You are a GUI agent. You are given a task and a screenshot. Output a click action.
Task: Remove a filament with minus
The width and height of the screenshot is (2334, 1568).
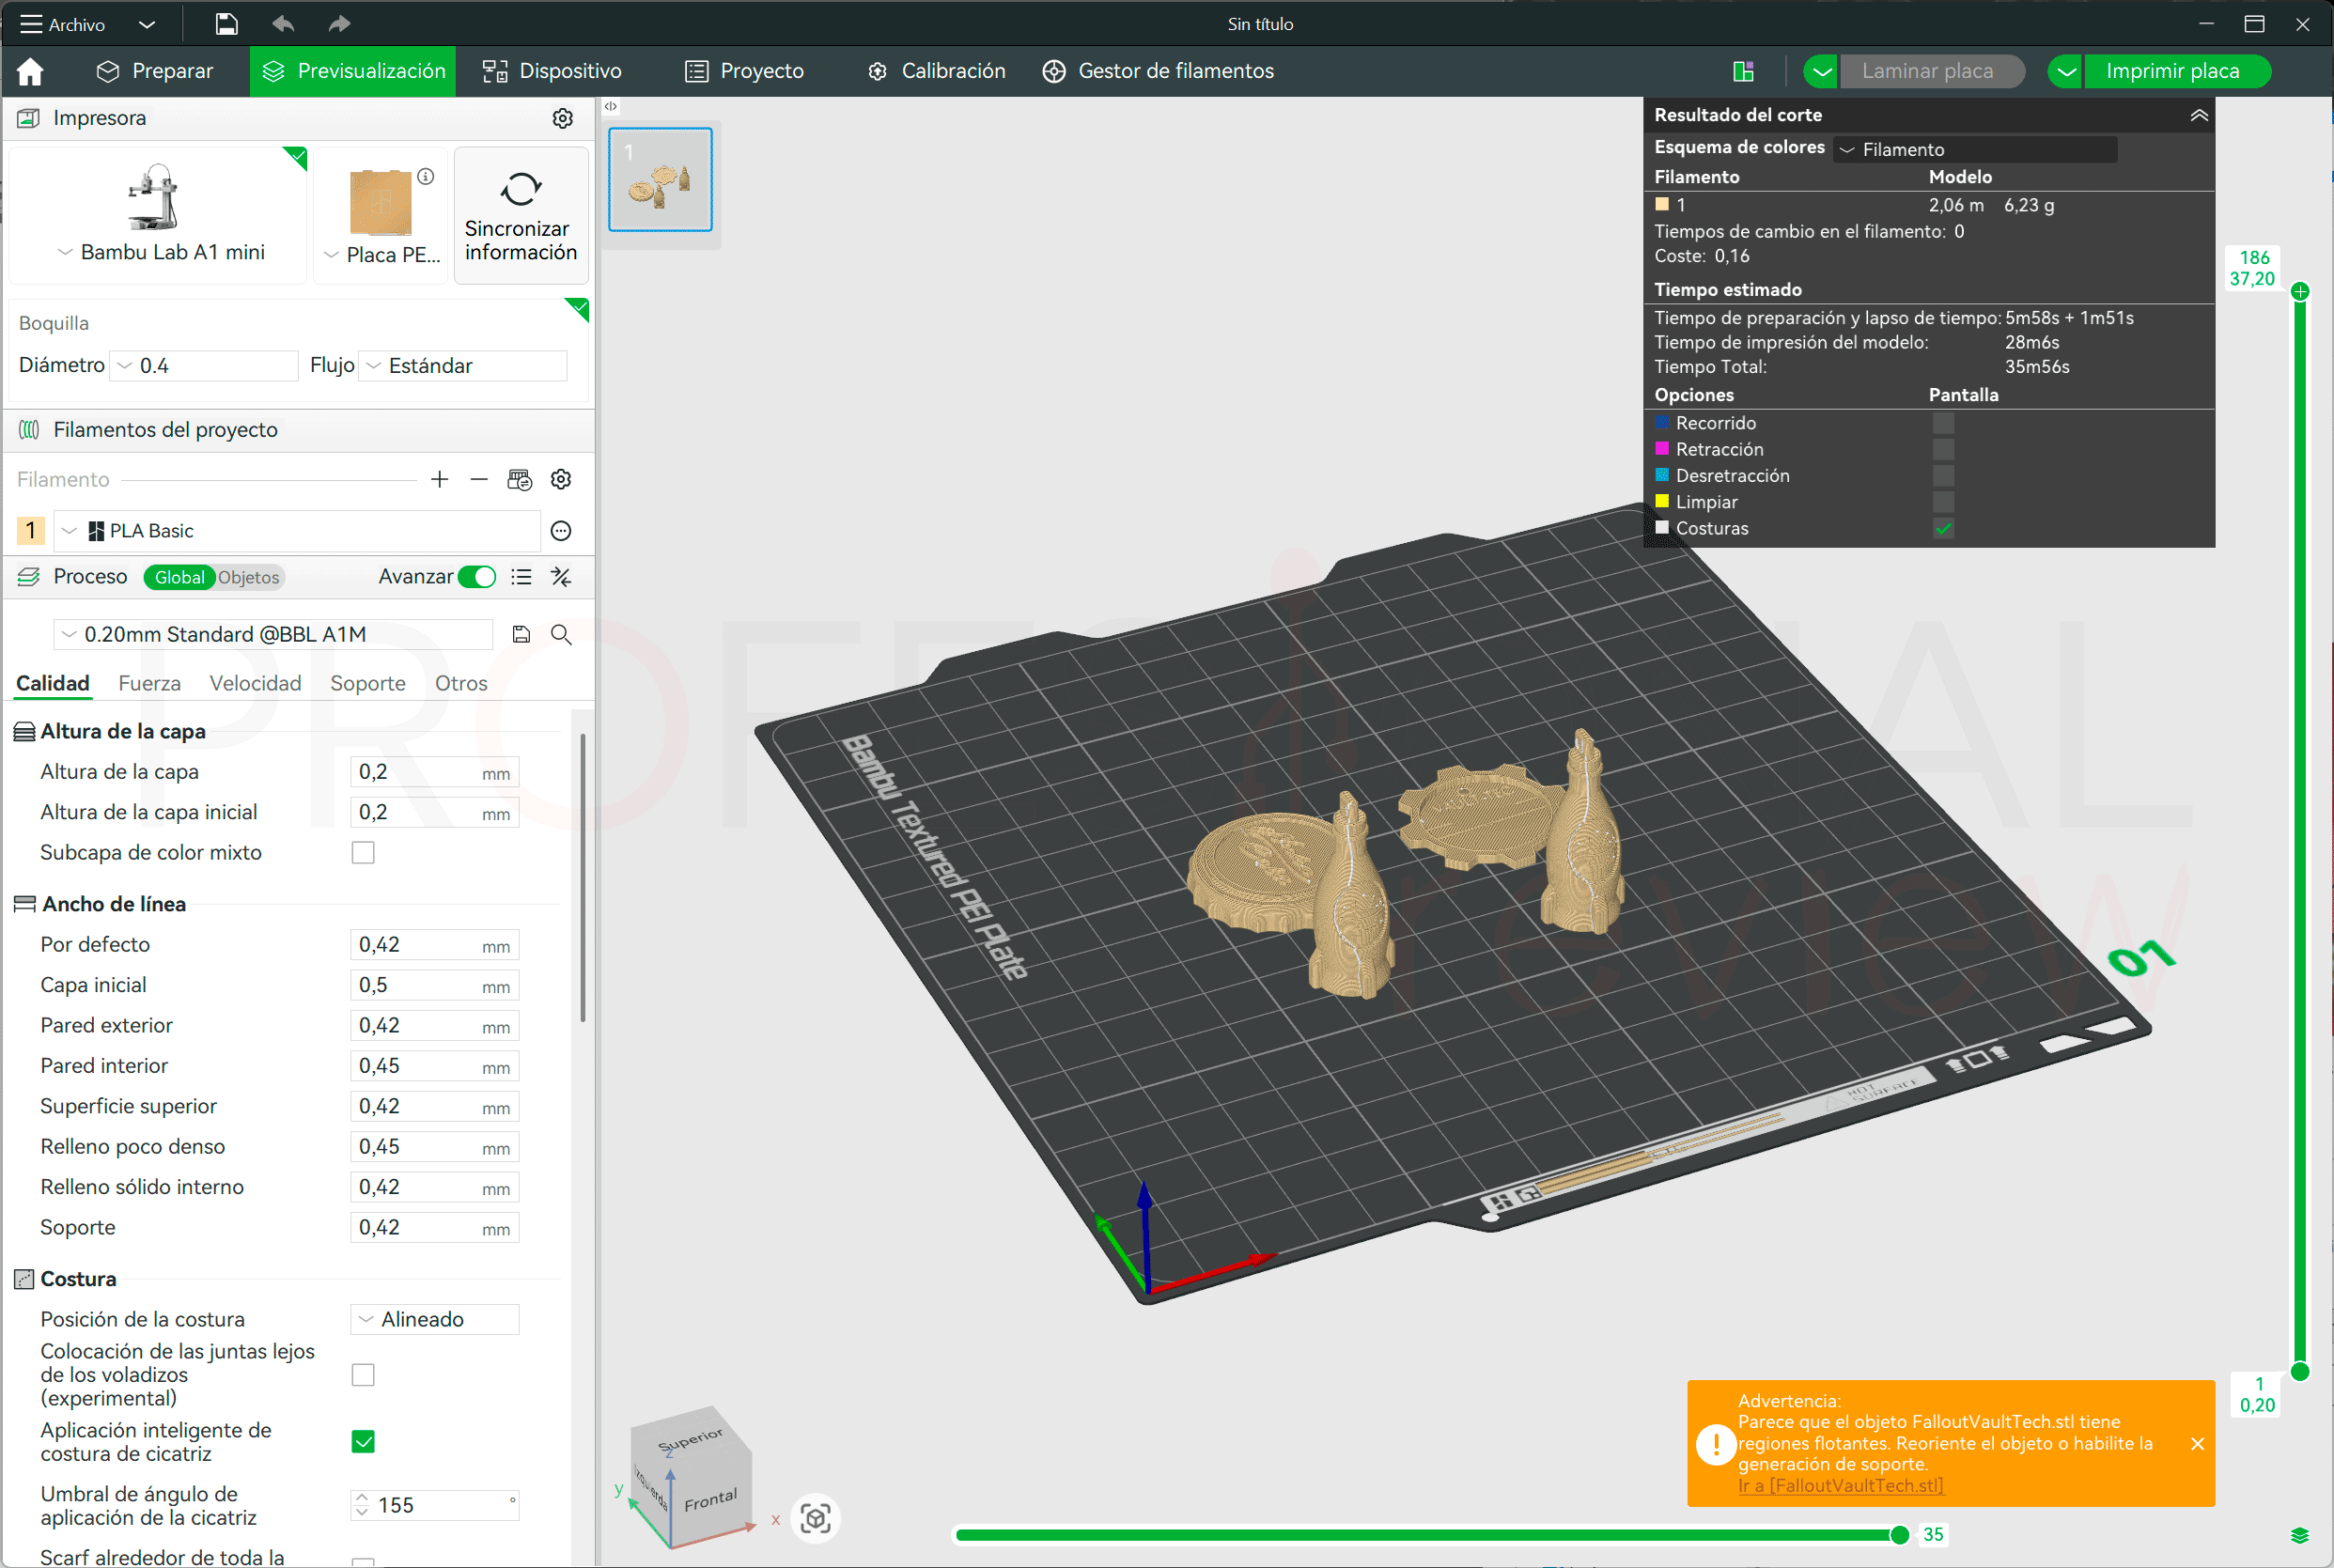(x=479, y=480)
